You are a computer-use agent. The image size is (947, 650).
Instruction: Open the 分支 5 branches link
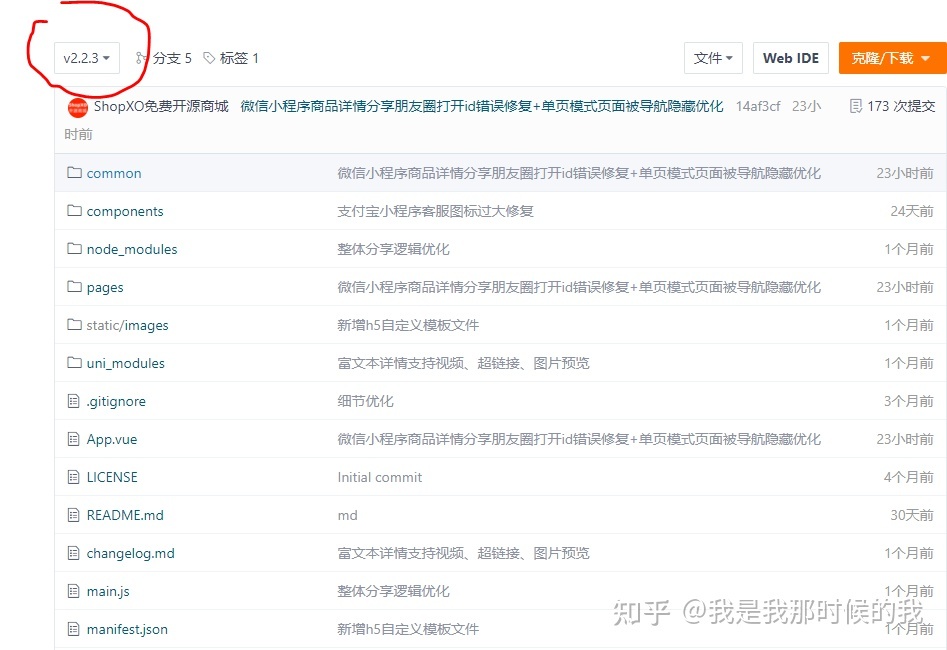[x=172, y=58]
